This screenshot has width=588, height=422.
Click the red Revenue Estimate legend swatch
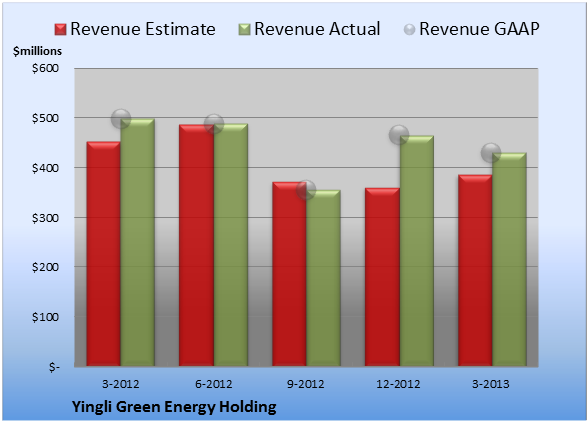[60, 30]
